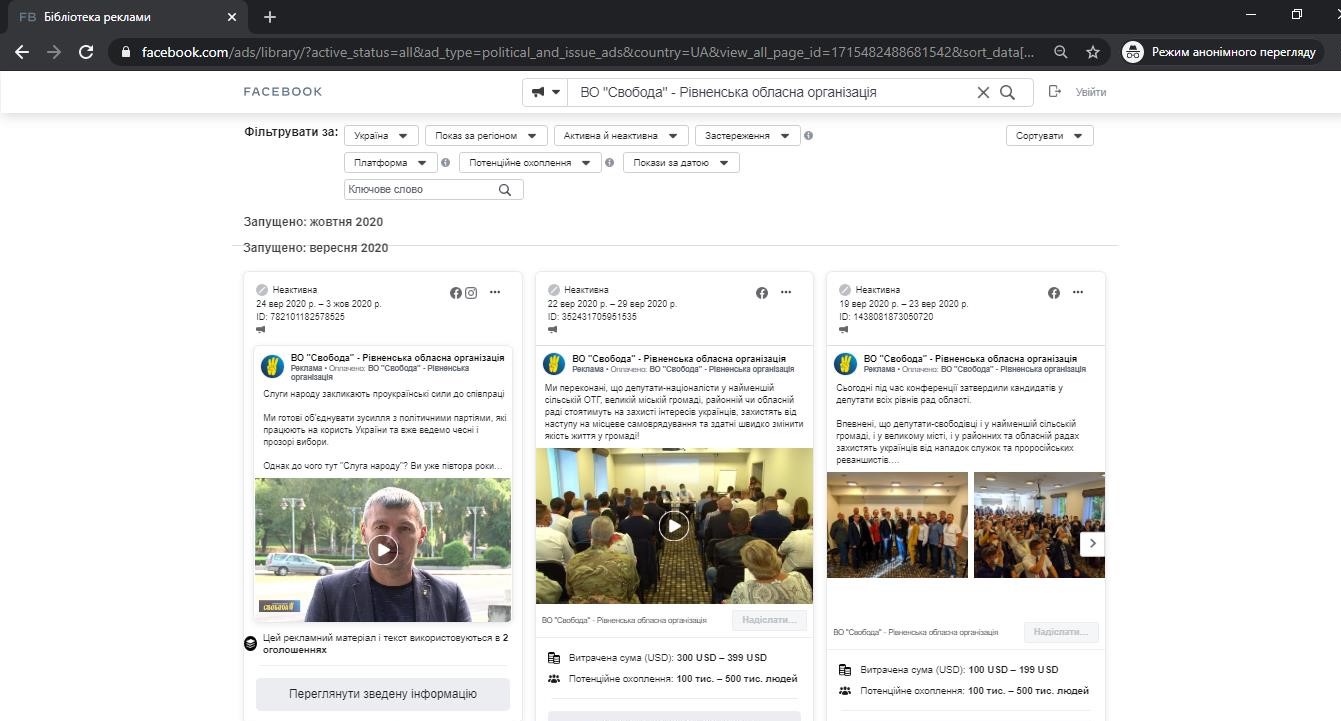This screenshot has height=721, width=1341.
Task: Clear the search field with X icon
Action: 983,92
